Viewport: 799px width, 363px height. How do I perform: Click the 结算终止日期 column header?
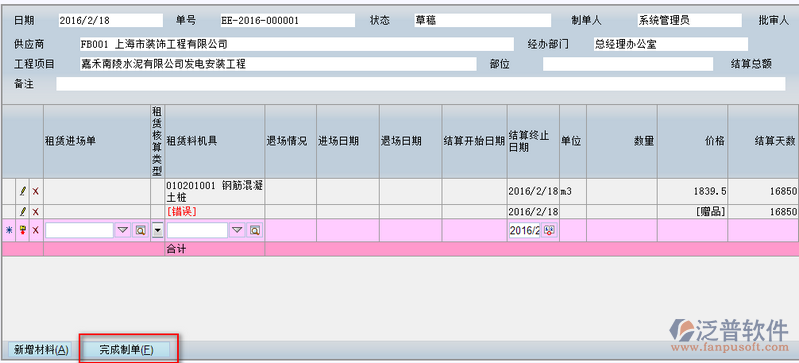point(533,141)
